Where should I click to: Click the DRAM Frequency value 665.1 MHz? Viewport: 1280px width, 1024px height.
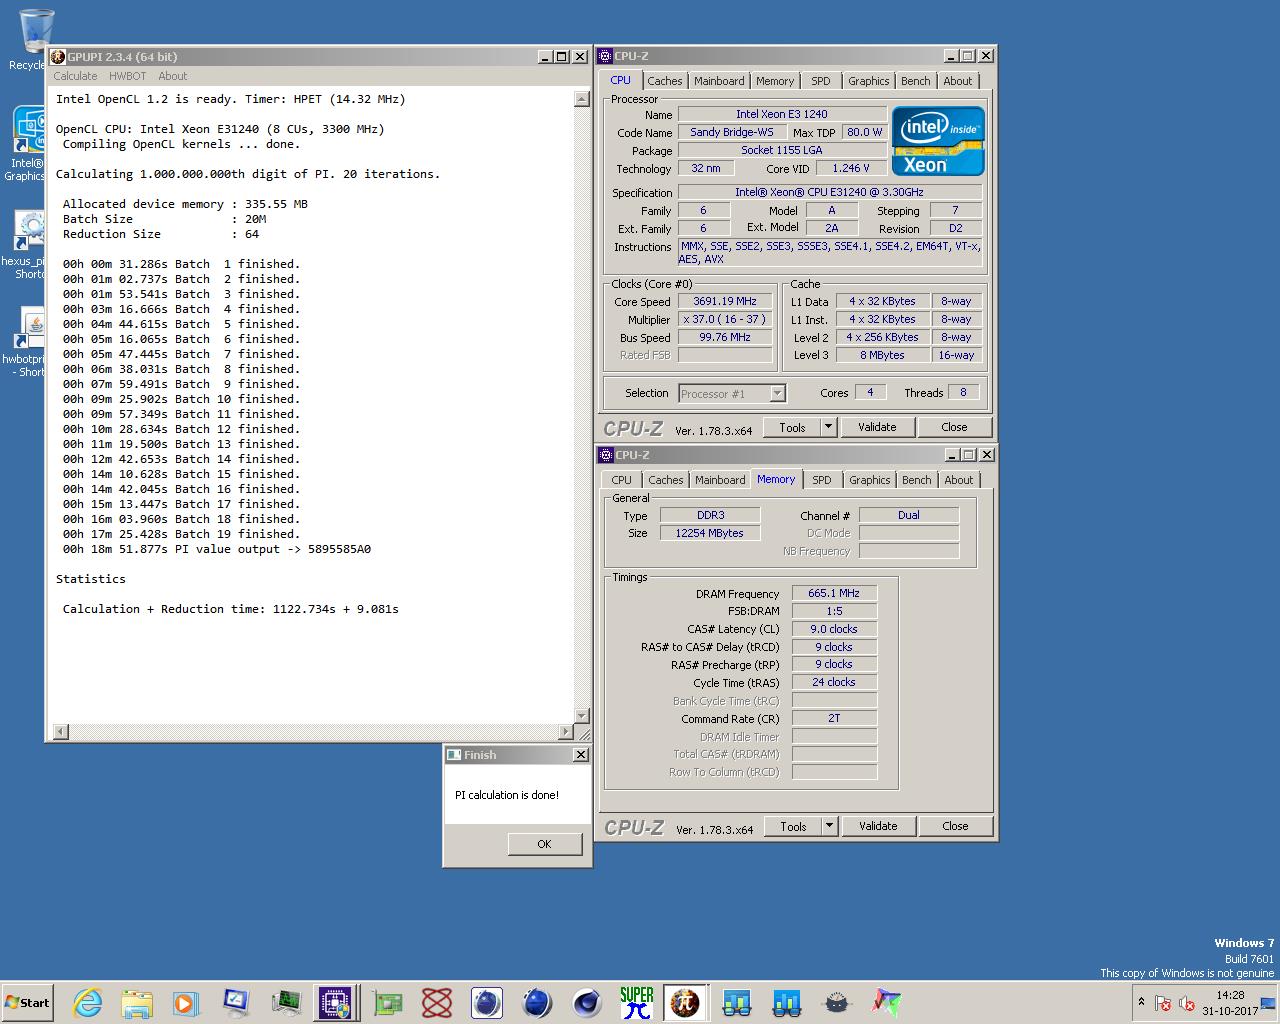(x=834, y=593)
